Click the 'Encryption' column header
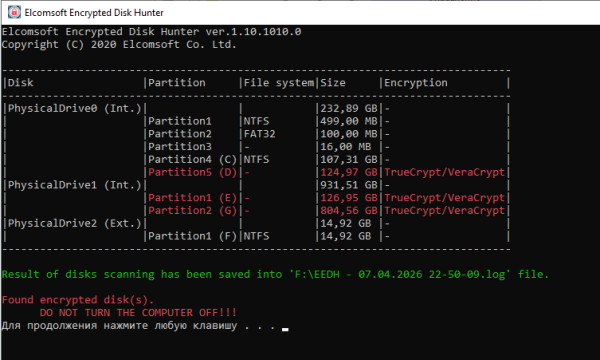The width and height of the screenshot is (600, 360). [416, 83]
